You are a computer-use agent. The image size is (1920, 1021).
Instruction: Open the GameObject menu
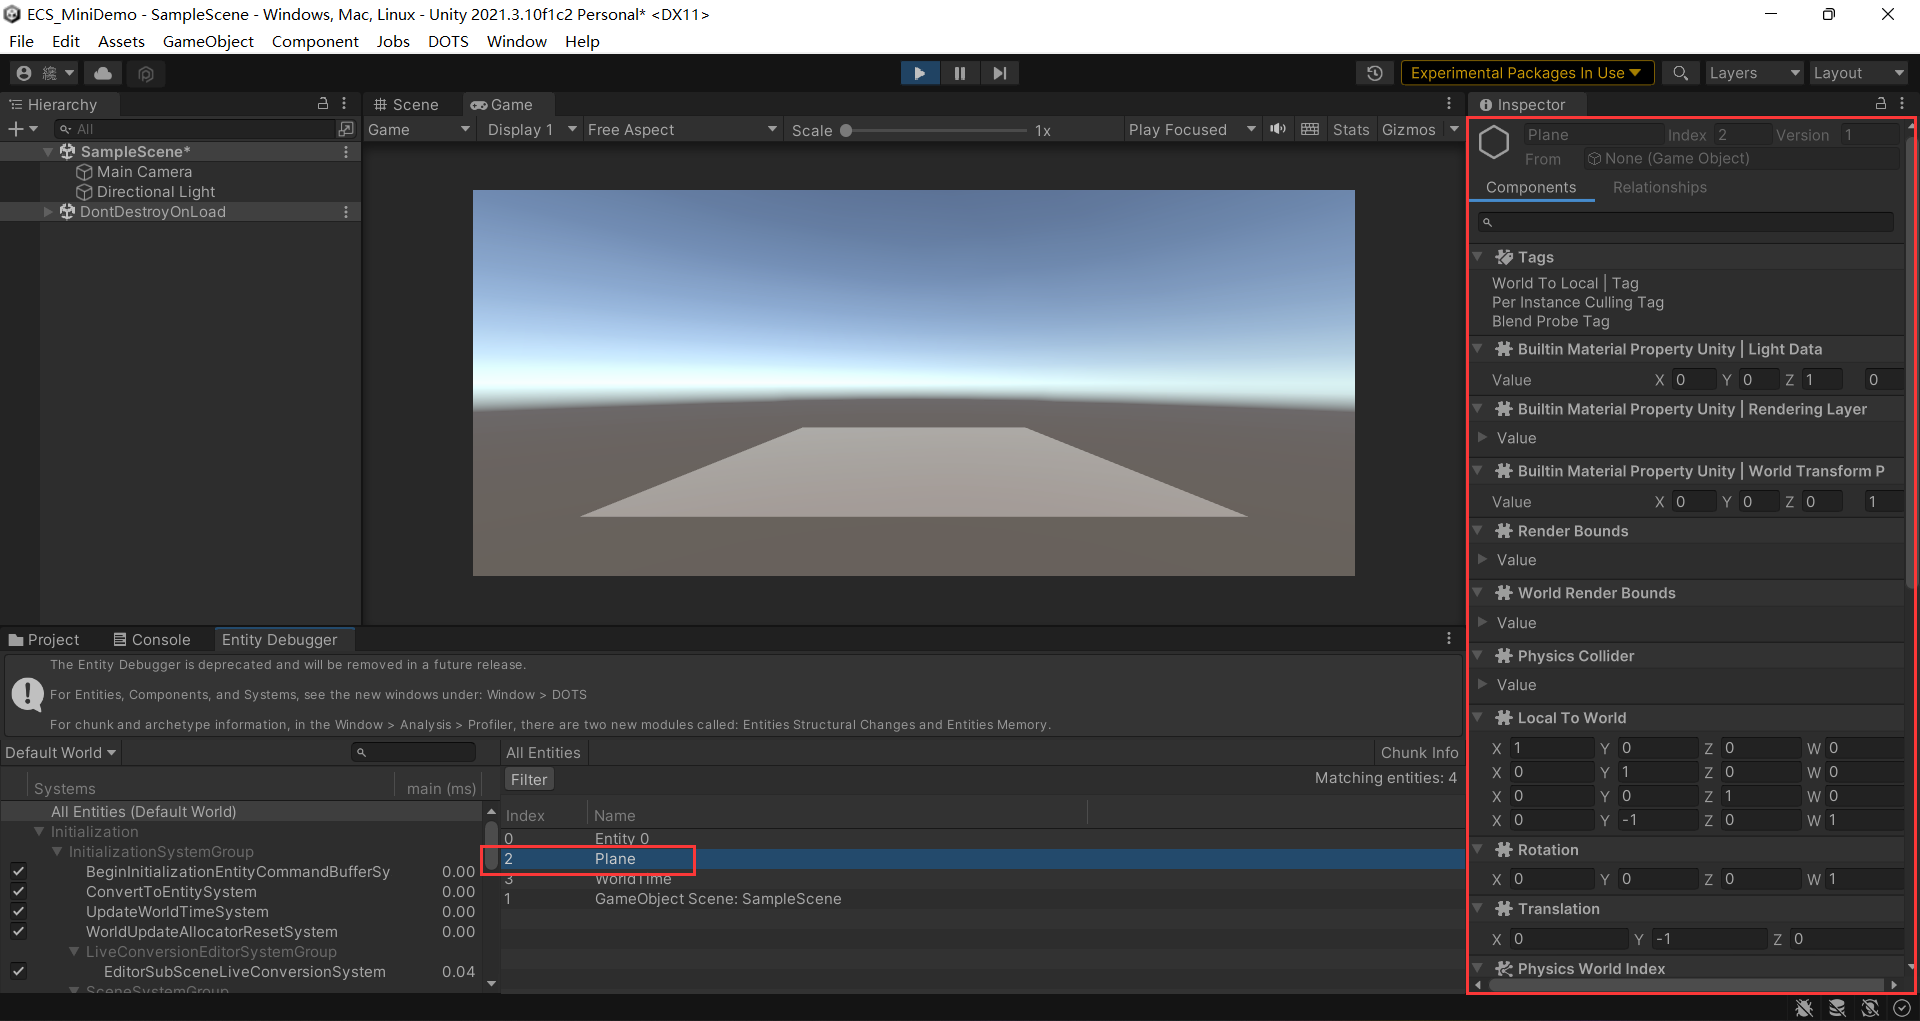(208, 41)
